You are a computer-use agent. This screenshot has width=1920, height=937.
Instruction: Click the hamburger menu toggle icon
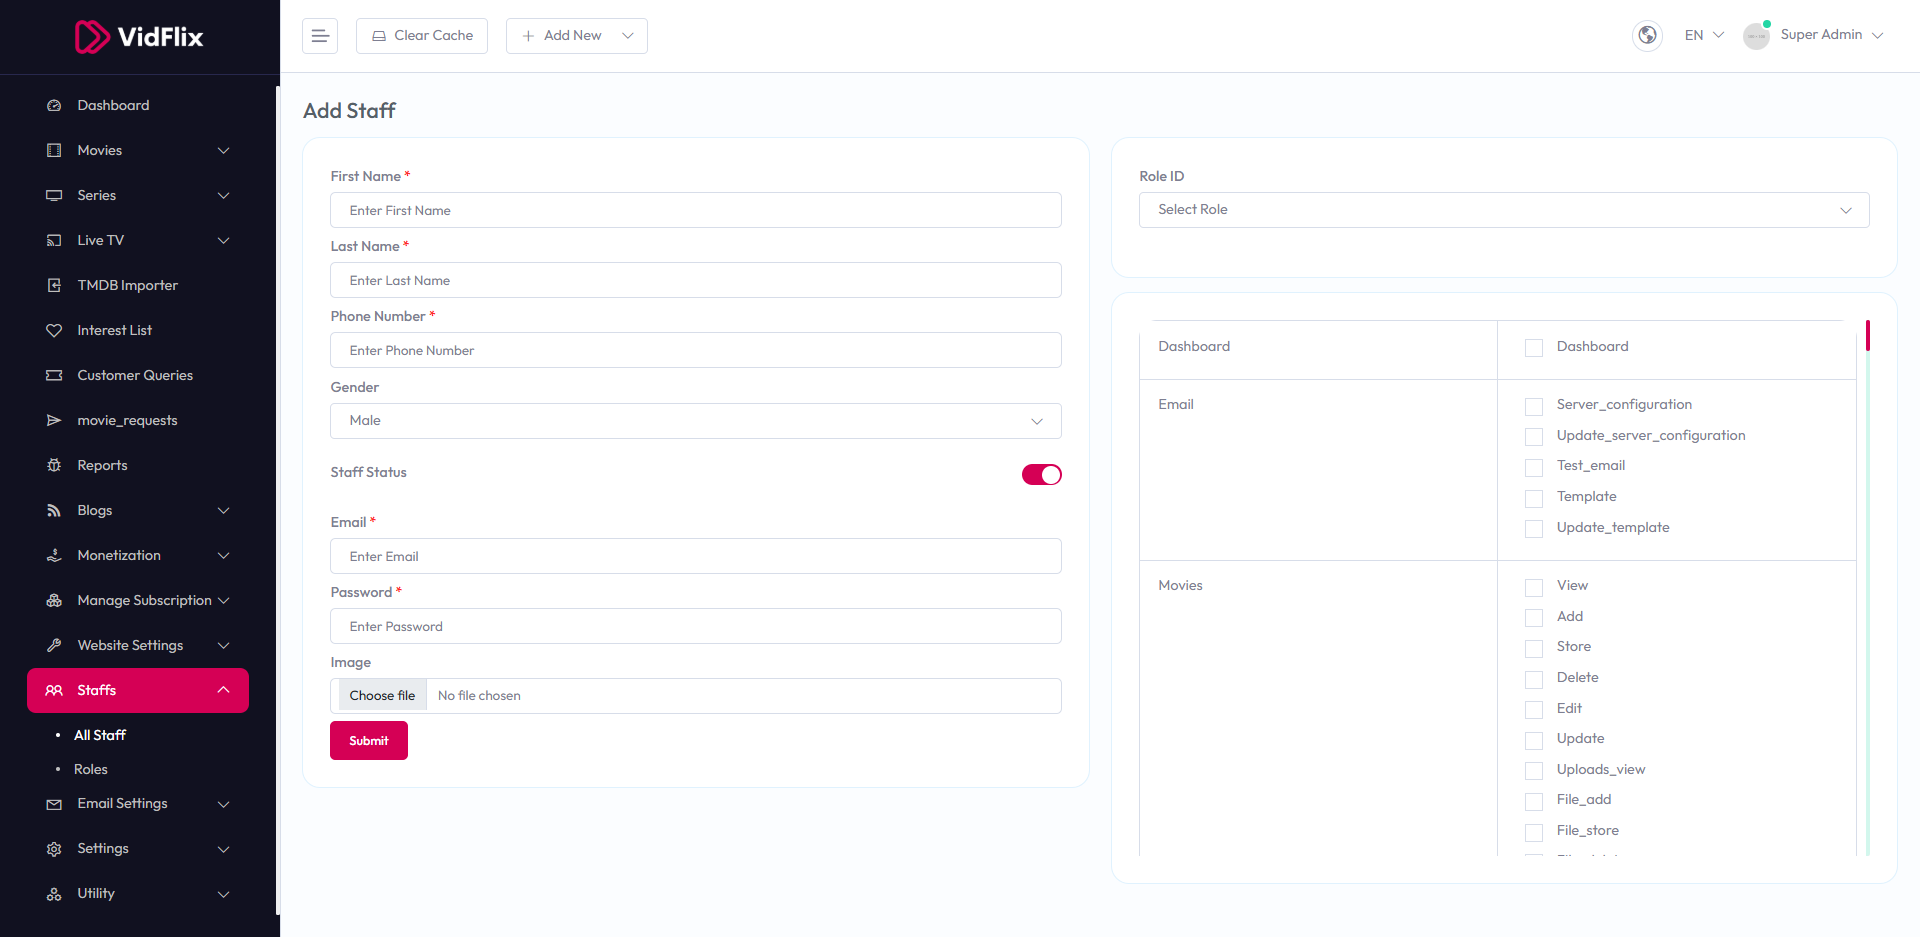(320, 36)
